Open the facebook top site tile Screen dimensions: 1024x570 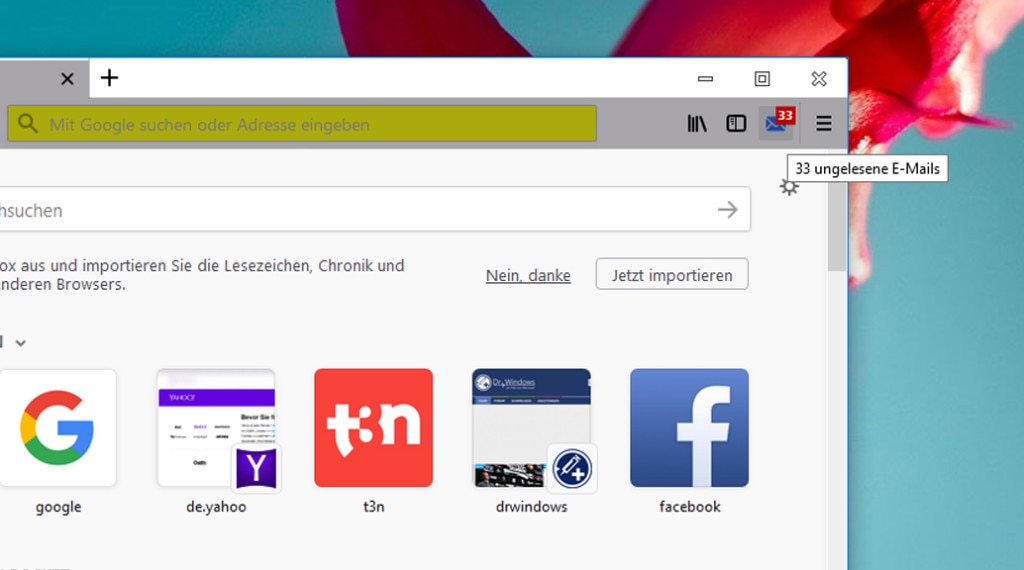[689, 428]
